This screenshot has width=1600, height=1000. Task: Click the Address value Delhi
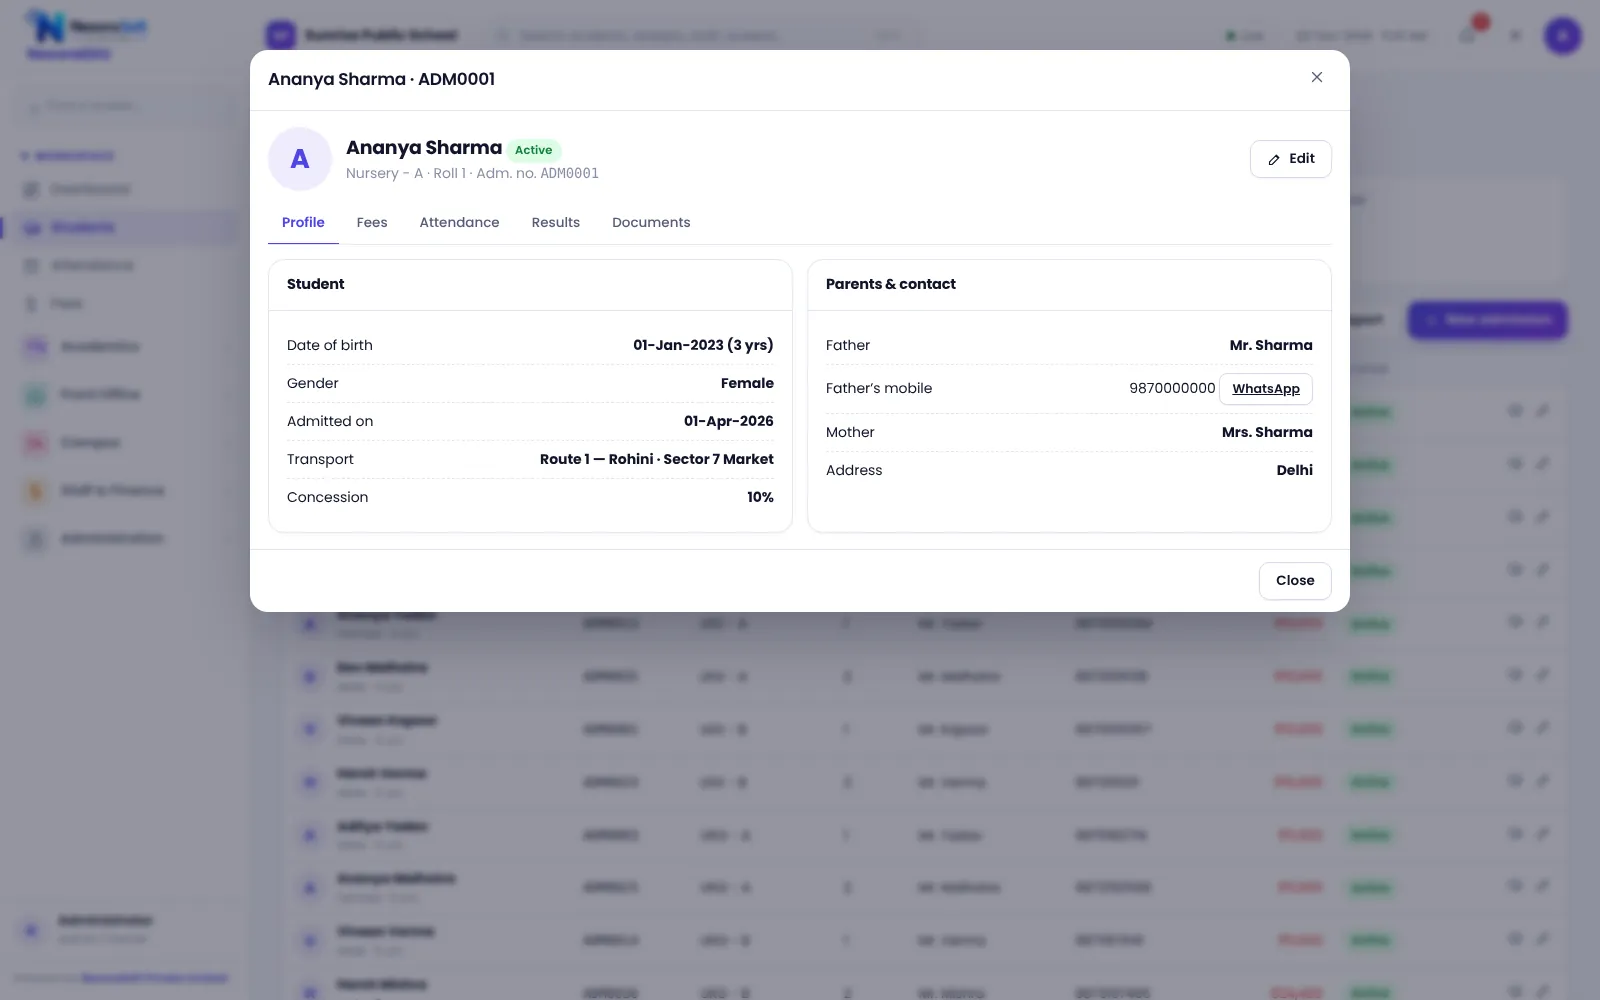point(1294,470)
